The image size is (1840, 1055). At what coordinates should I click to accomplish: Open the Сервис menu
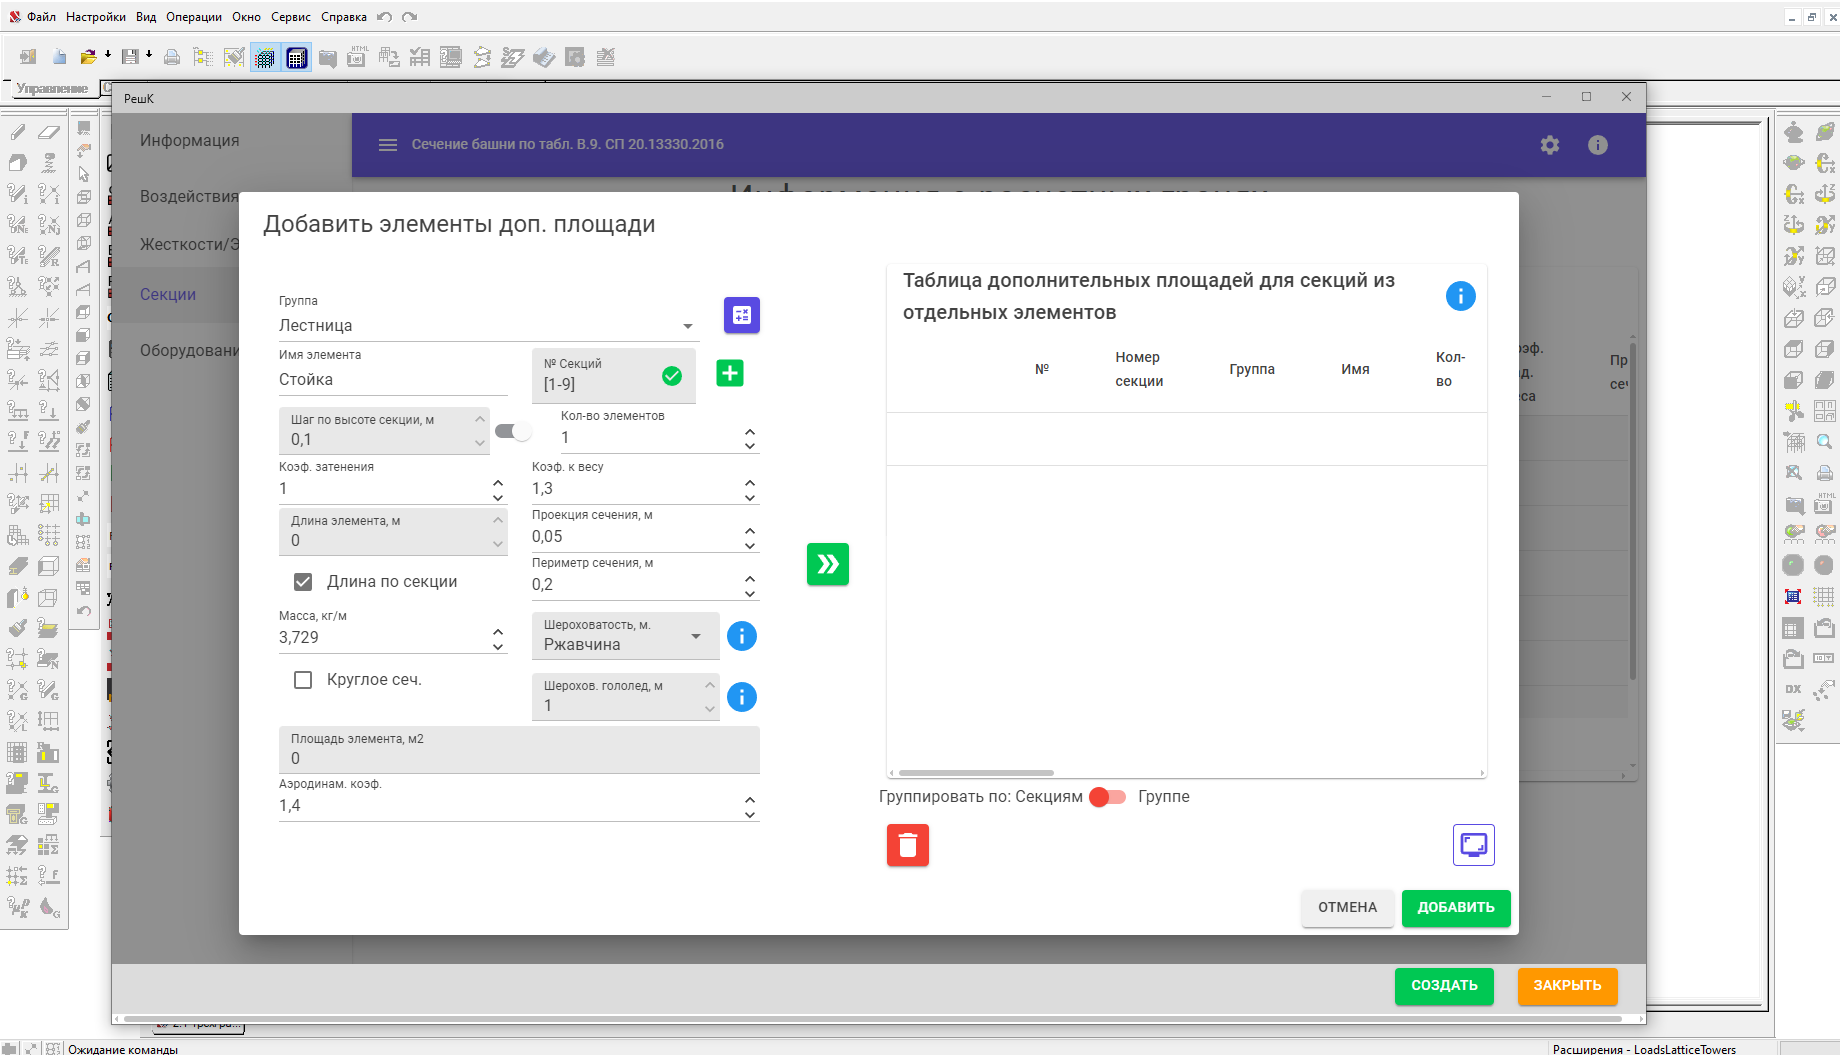[291, 17]
